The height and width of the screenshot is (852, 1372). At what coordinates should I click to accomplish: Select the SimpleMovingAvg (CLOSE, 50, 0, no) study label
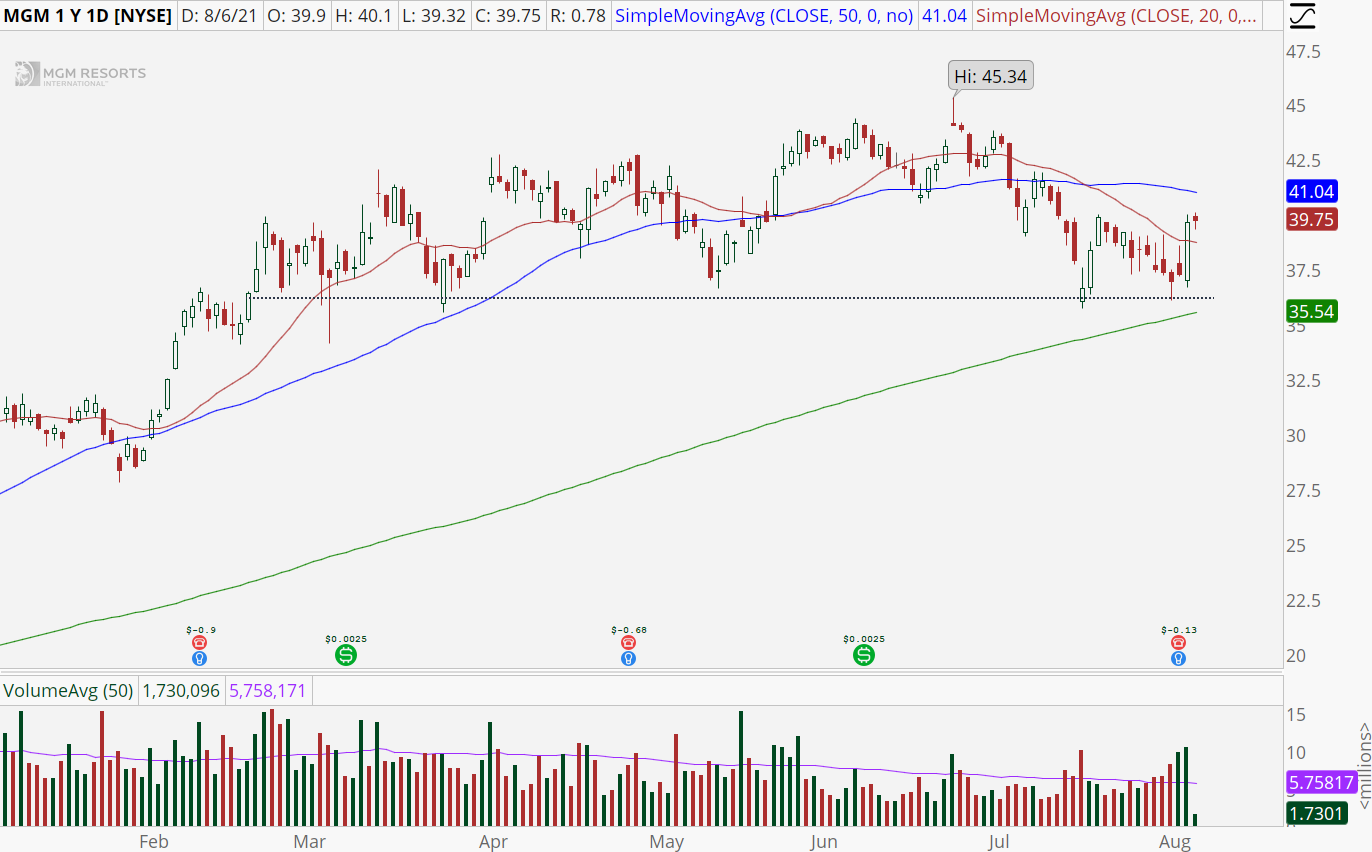(764, 16)
